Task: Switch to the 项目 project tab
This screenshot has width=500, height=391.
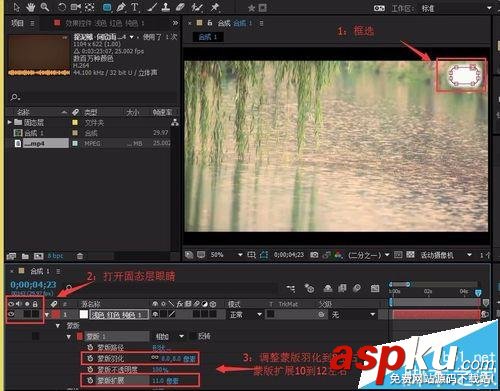Action: point(17,23)
